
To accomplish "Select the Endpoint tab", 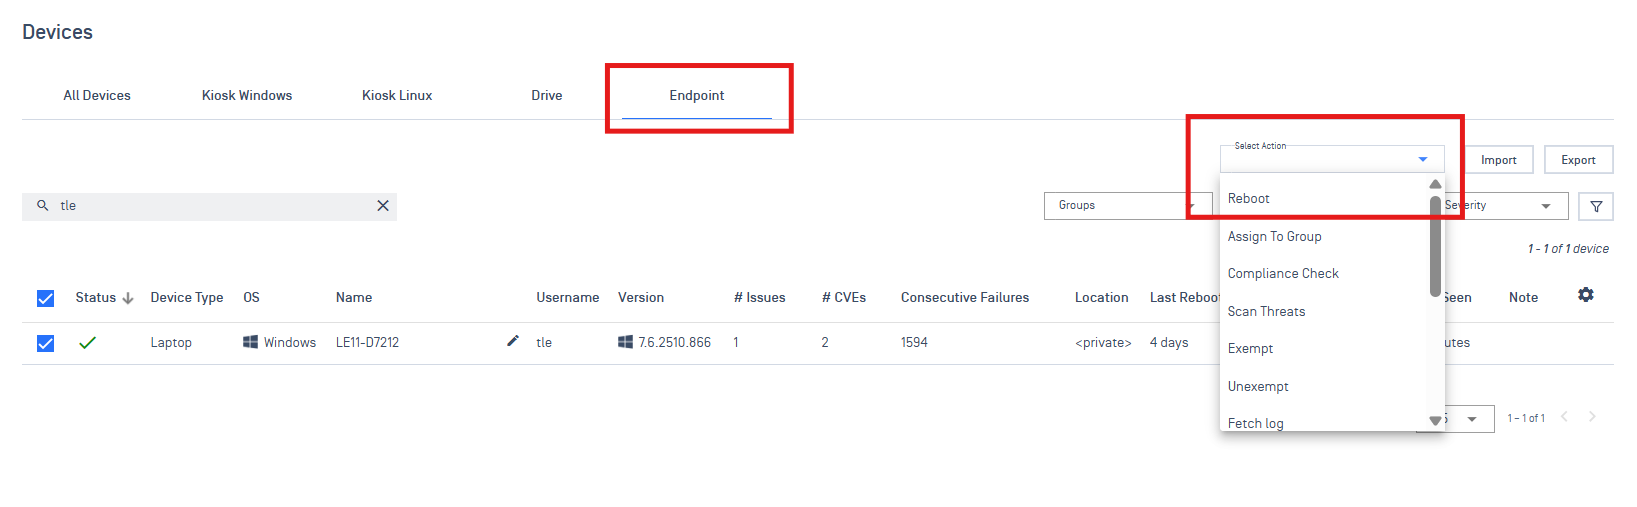I will pos(697,96).
